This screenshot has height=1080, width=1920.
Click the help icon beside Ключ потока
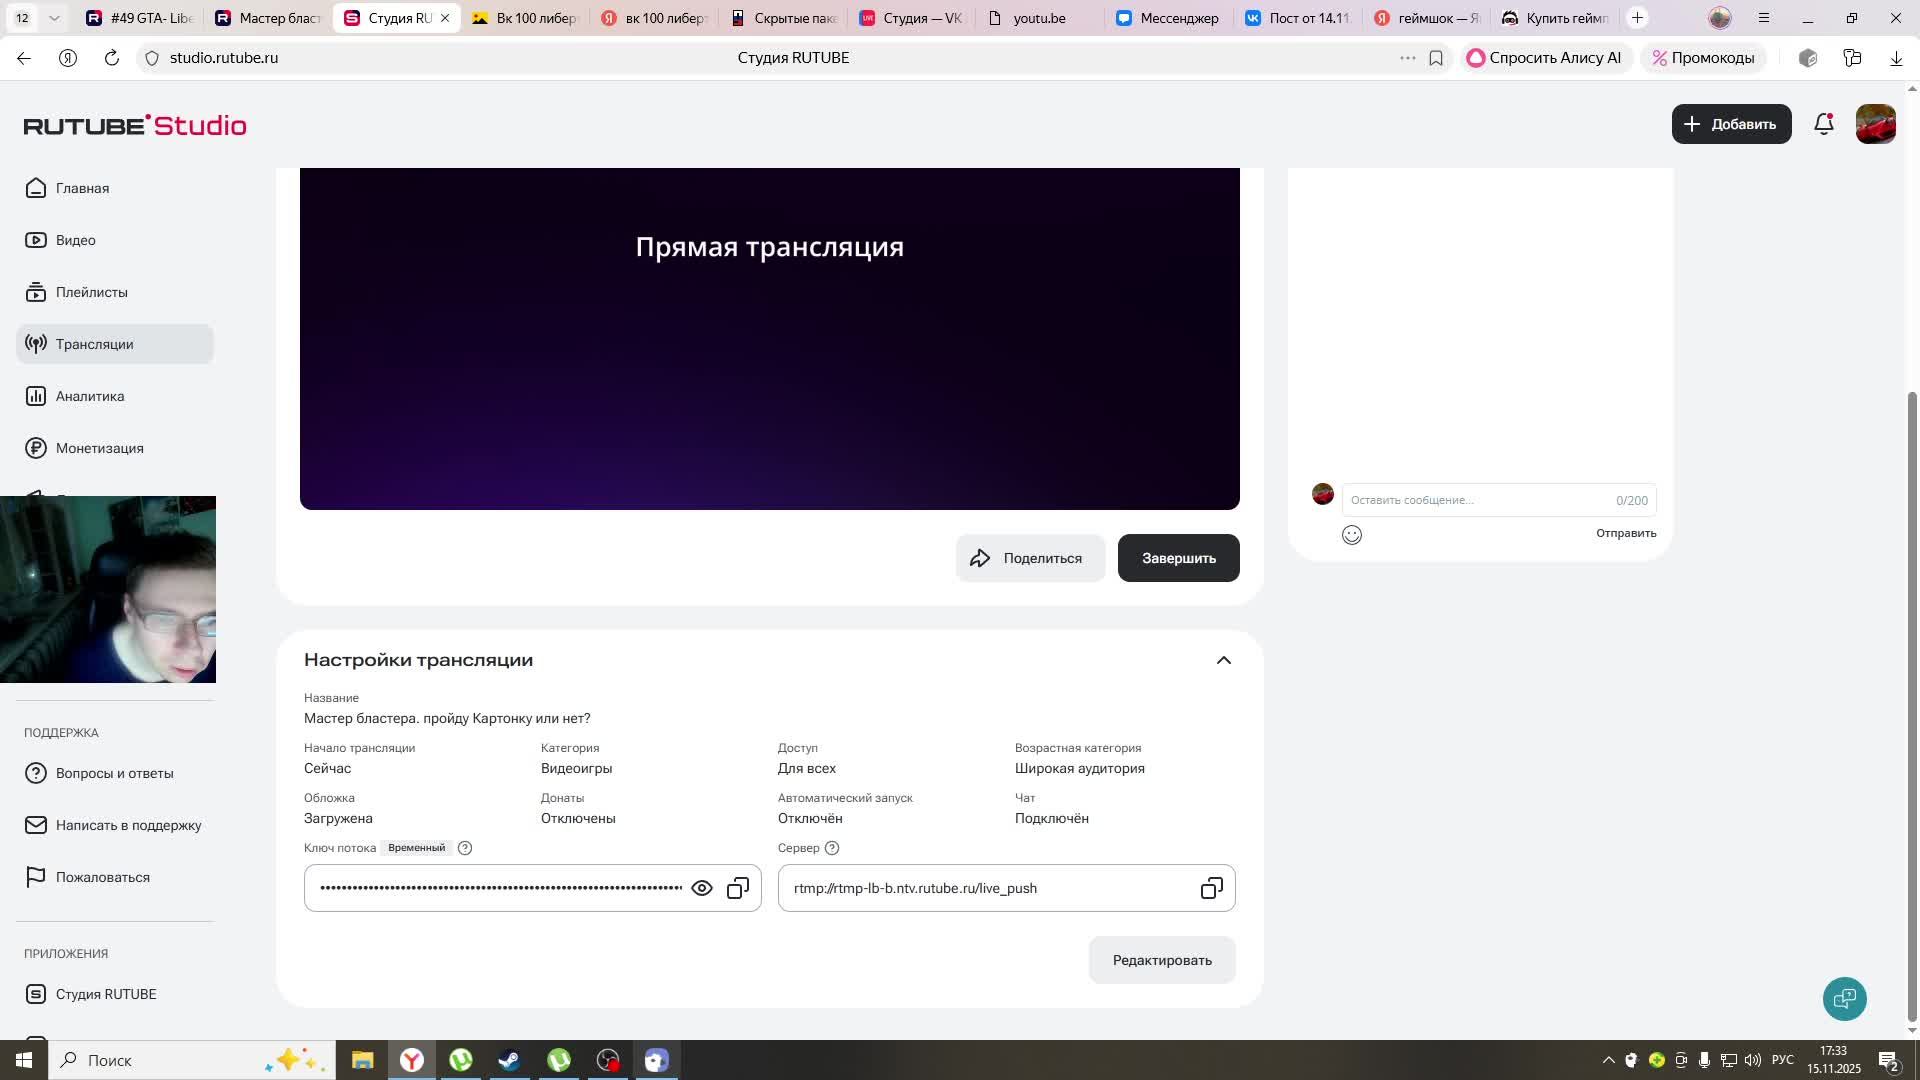pyautogui.click(x=465, y=848)
